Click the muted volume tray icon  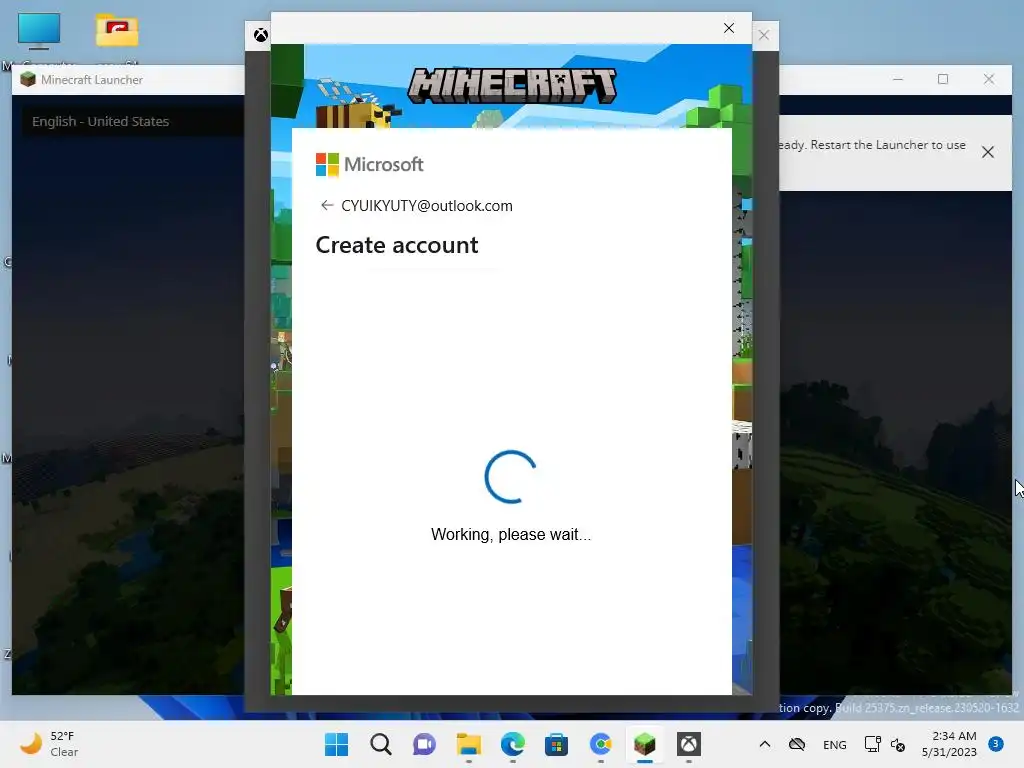898,744
